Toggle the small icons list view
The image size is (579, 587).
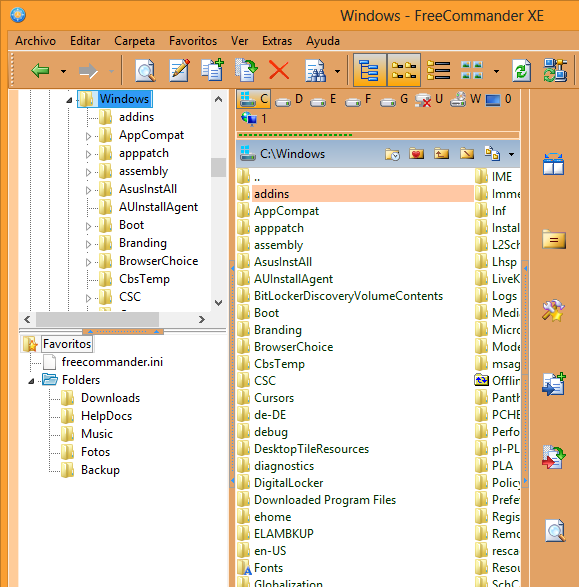pyautogui.click(x=403, y=70)
